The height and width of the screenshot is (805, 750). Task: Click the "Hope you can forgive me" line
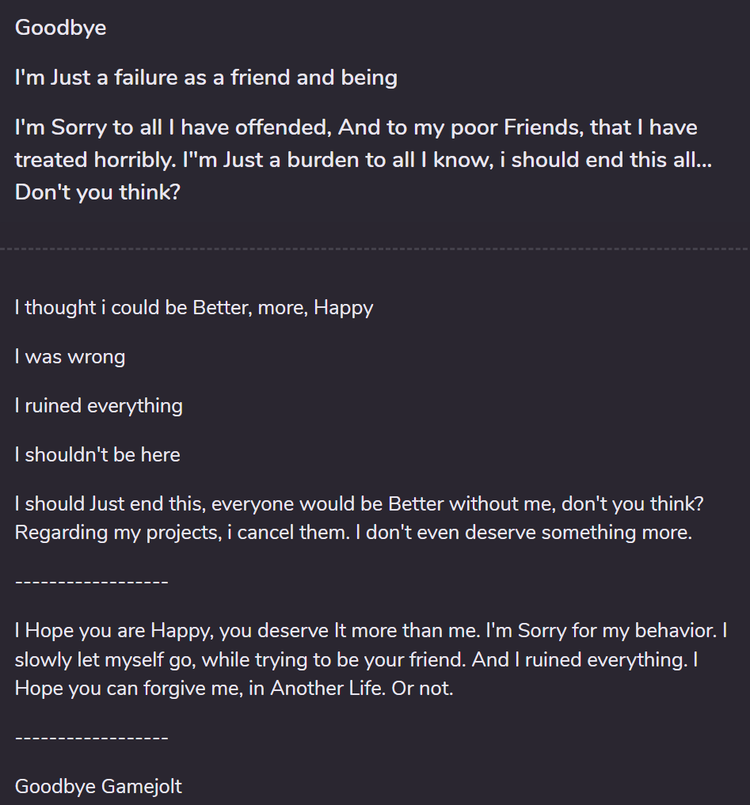click(x=234, y=688)
